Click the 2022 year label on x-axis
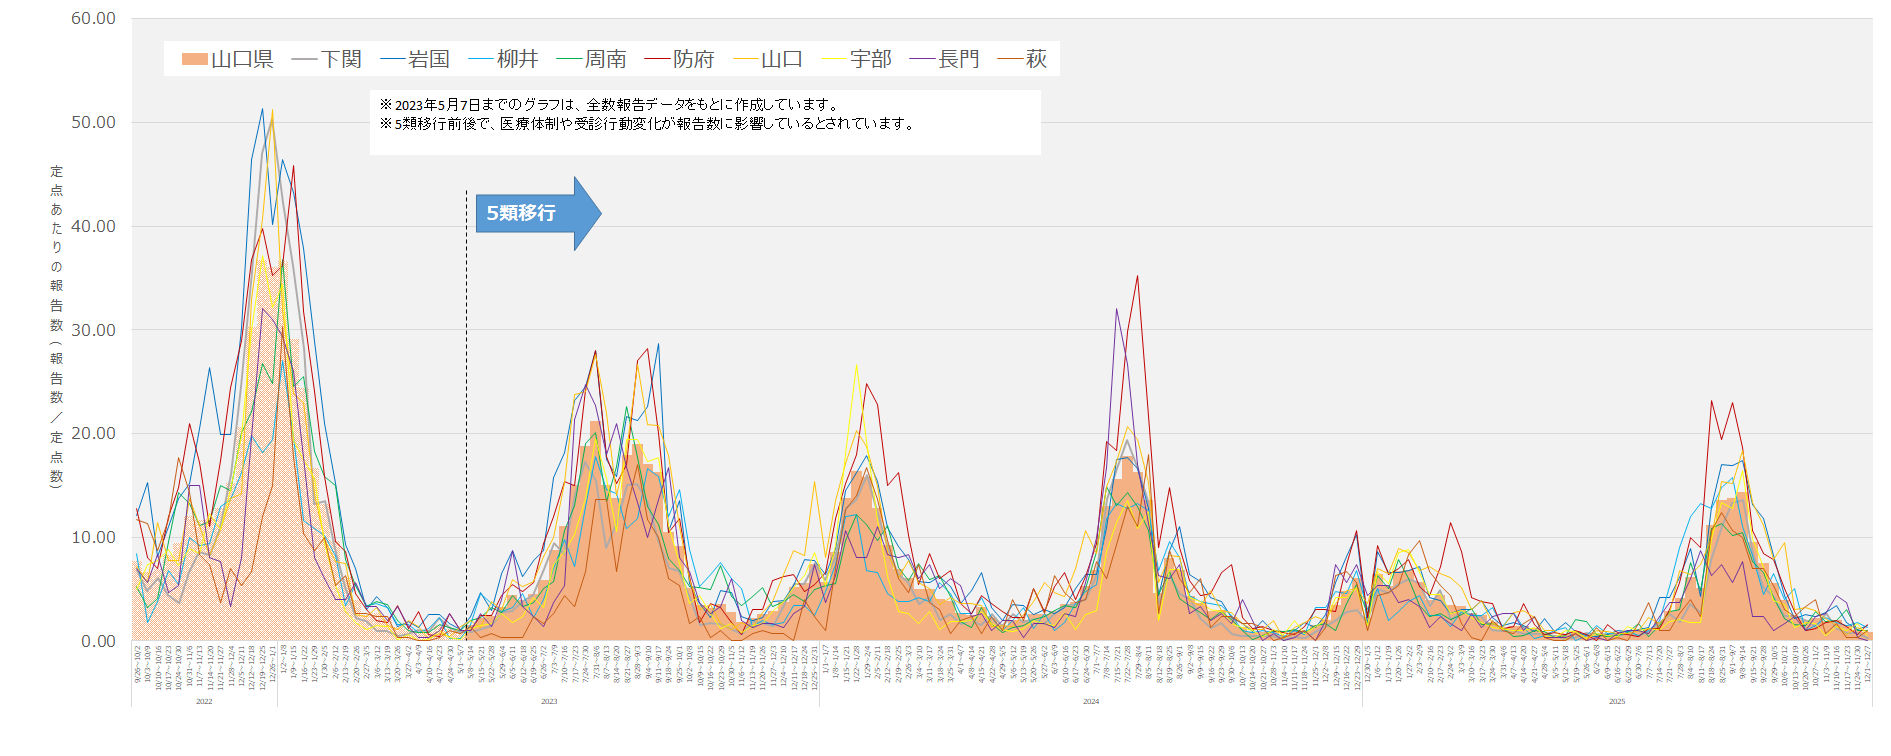 click(204, 702)
